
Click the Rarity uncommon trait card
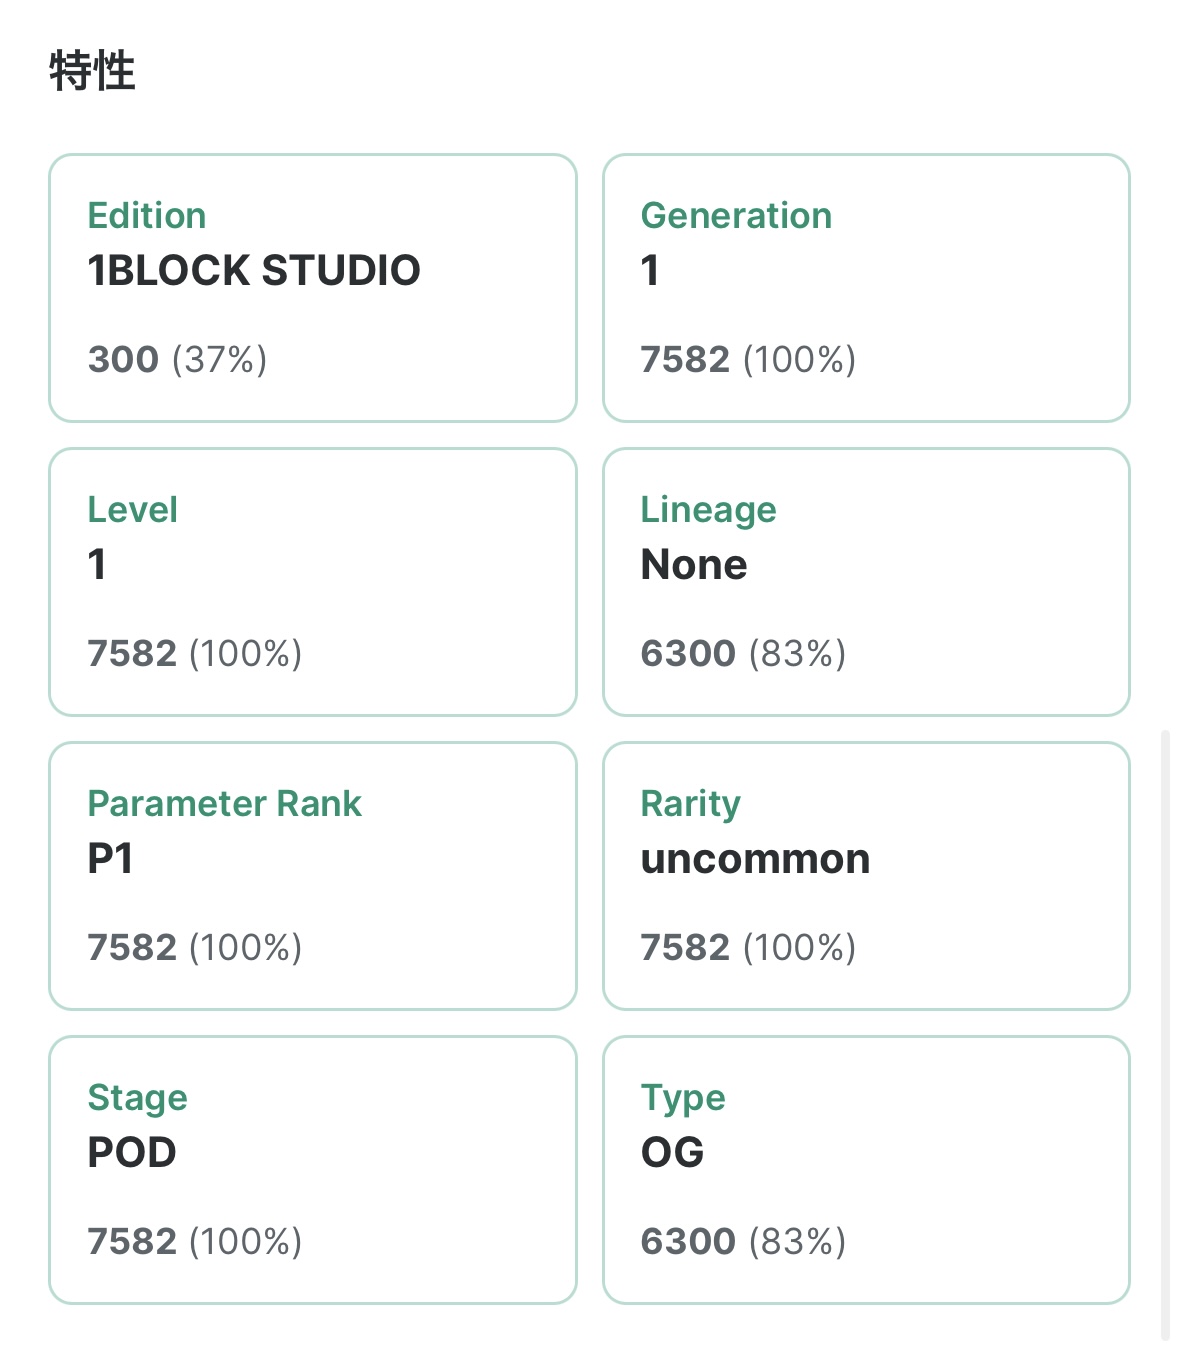click(x=866, y=876)
